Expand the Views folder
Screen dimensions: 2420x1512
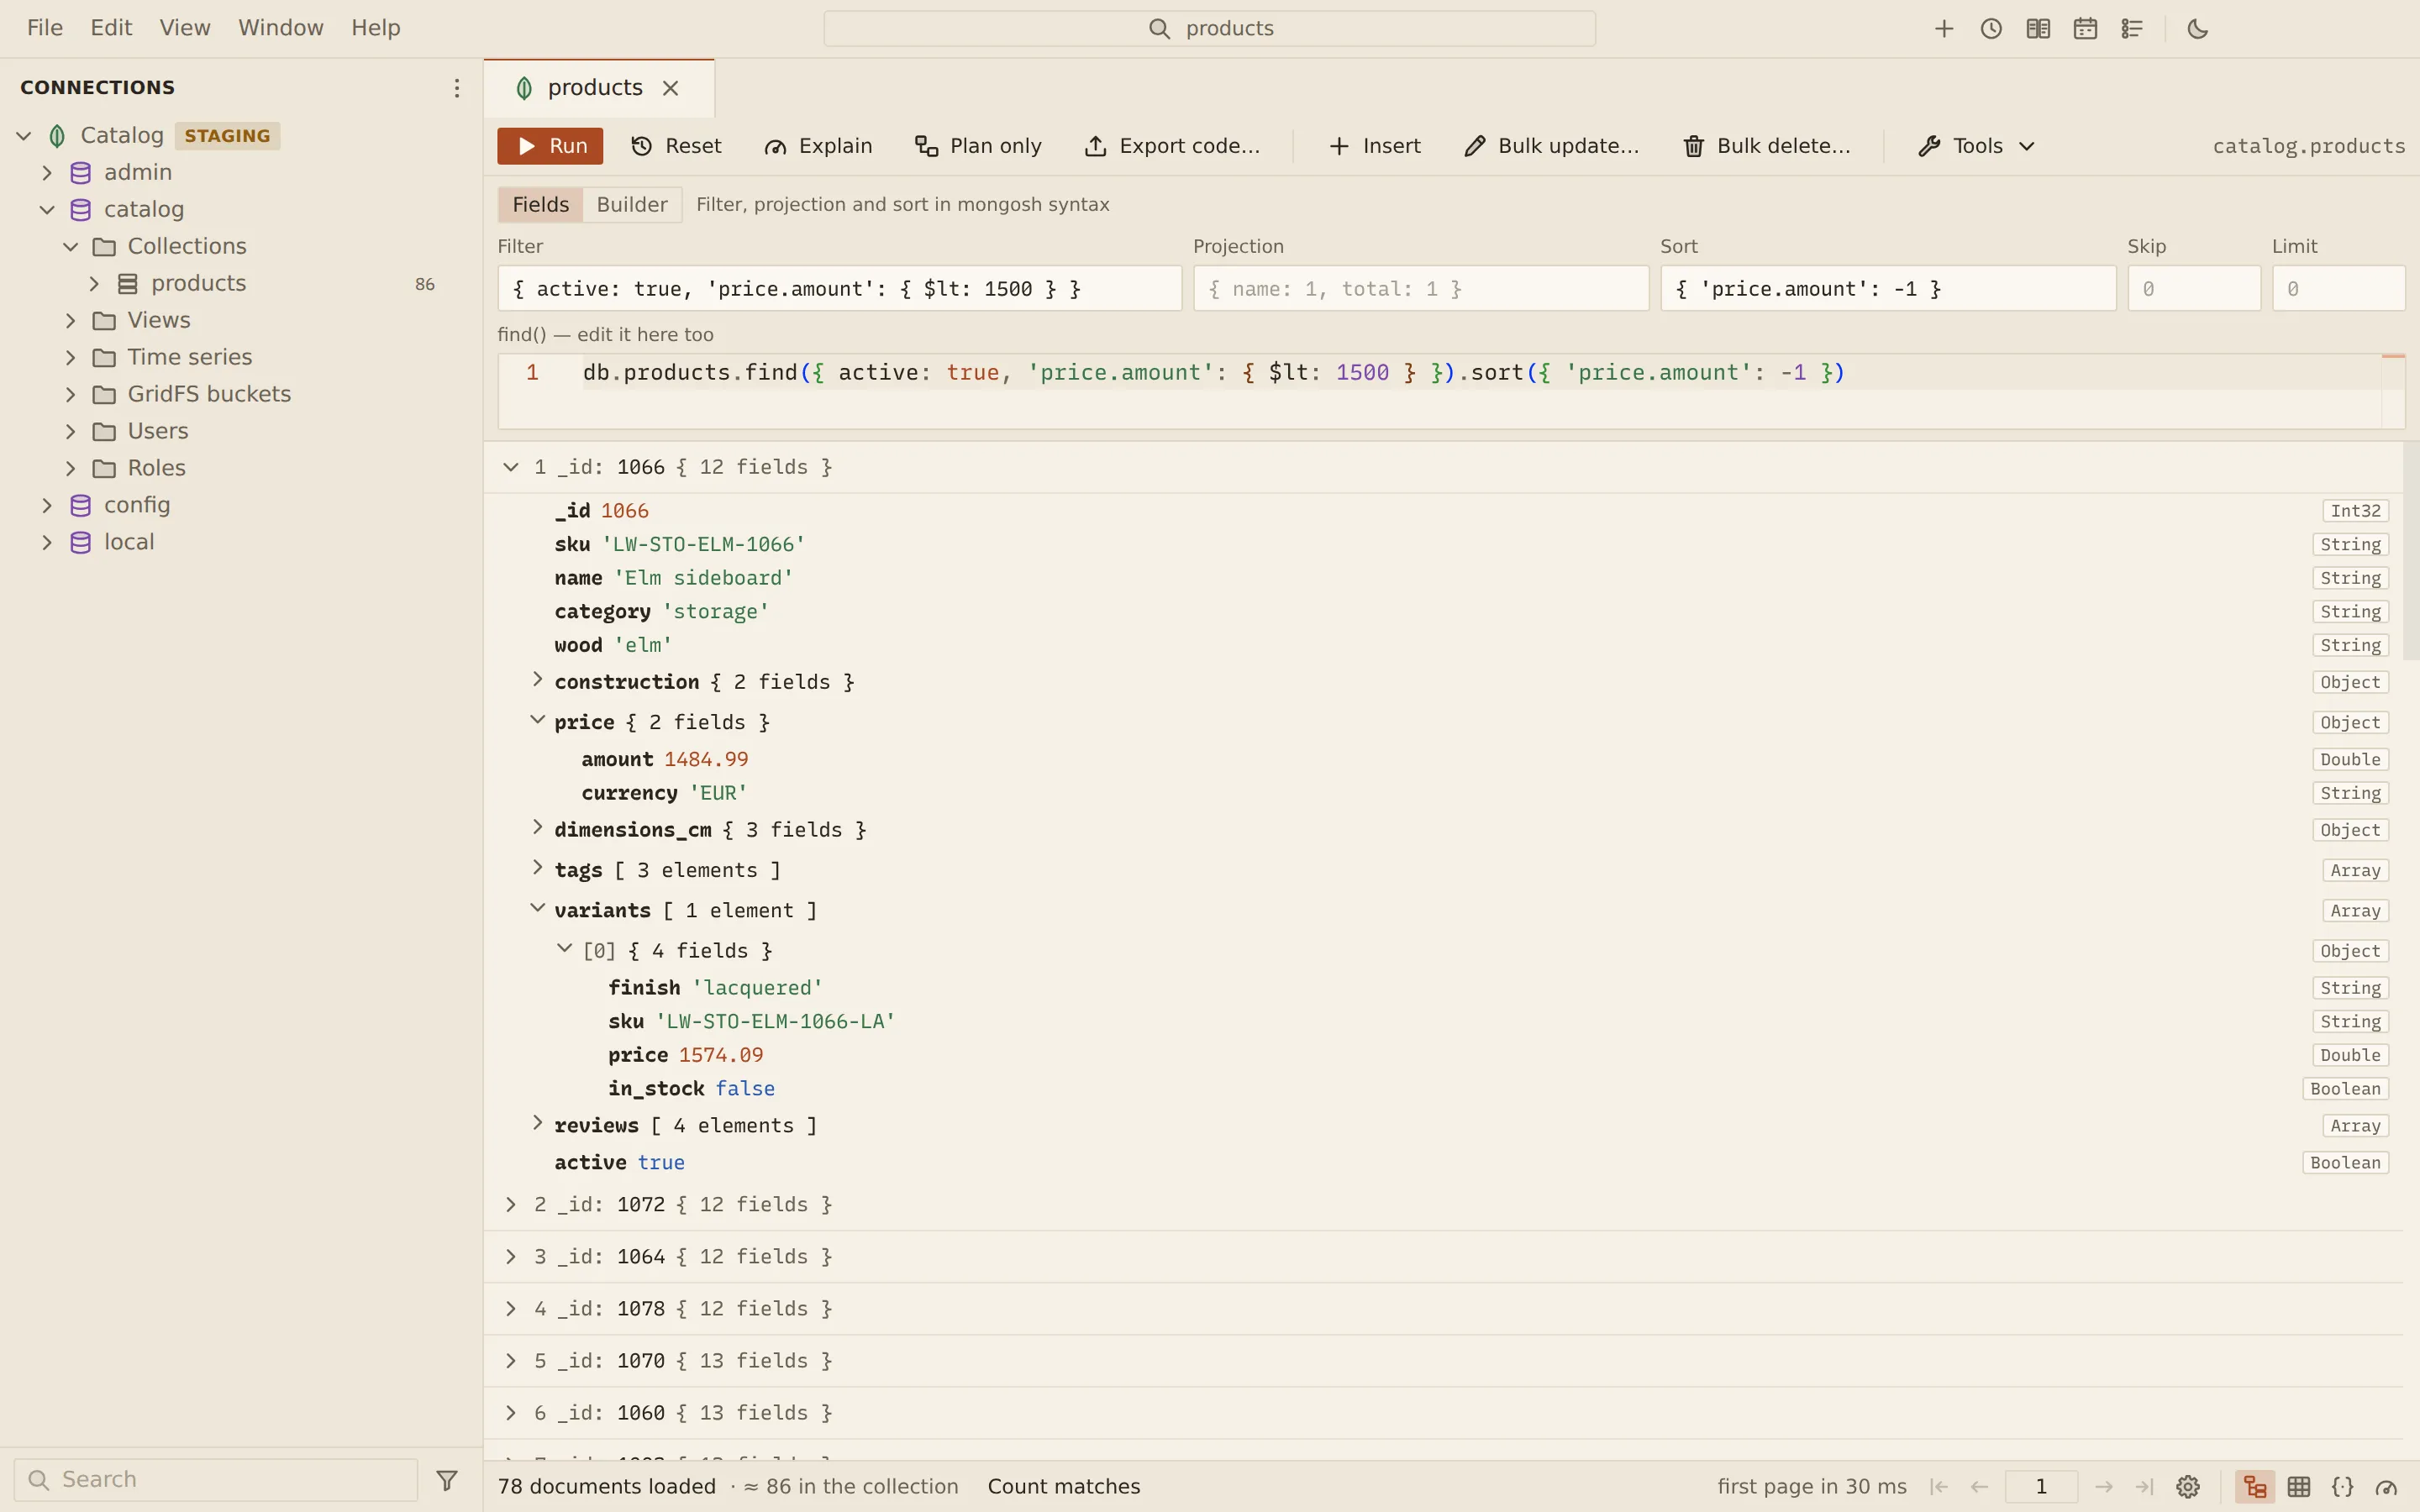pos(71,321)
